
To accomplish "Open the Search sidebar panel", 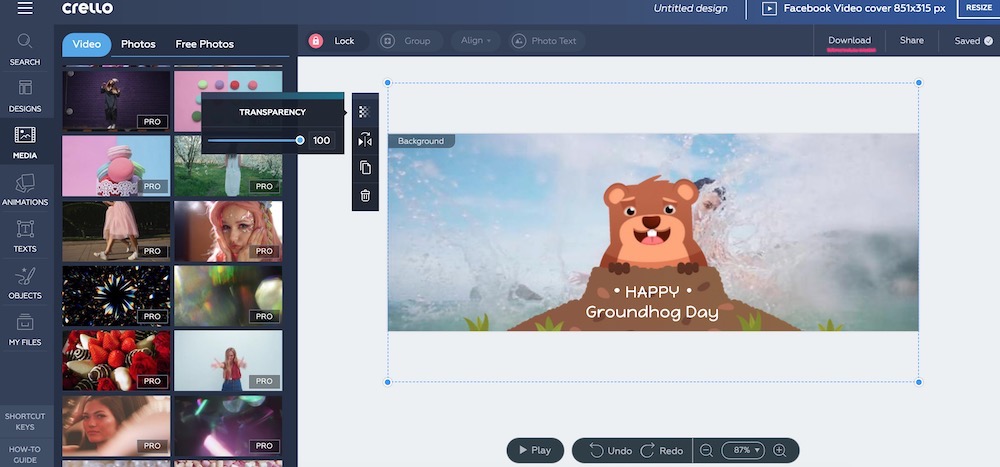I will pyautogui.click(x=25, y=50).
